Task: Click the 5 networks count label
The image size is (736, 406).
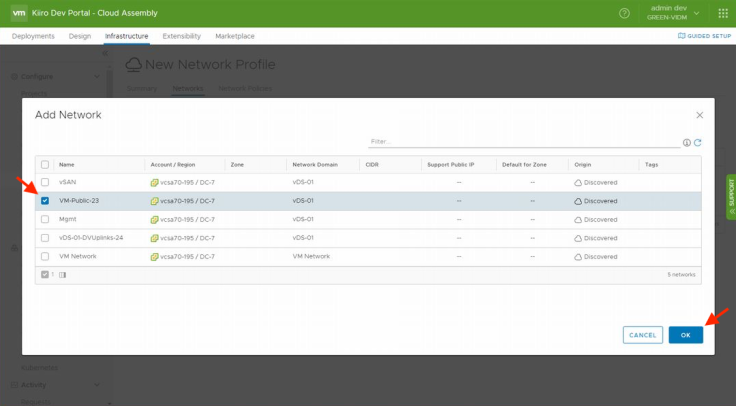Action: pyautogui.click(x=682, y=275)
